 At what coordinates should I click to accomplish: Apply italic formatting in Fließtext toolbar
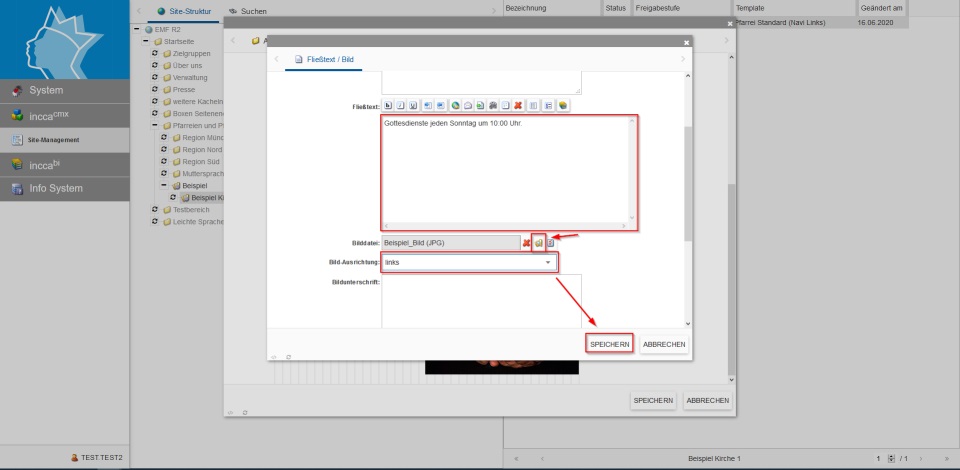(x=400, y=105)
